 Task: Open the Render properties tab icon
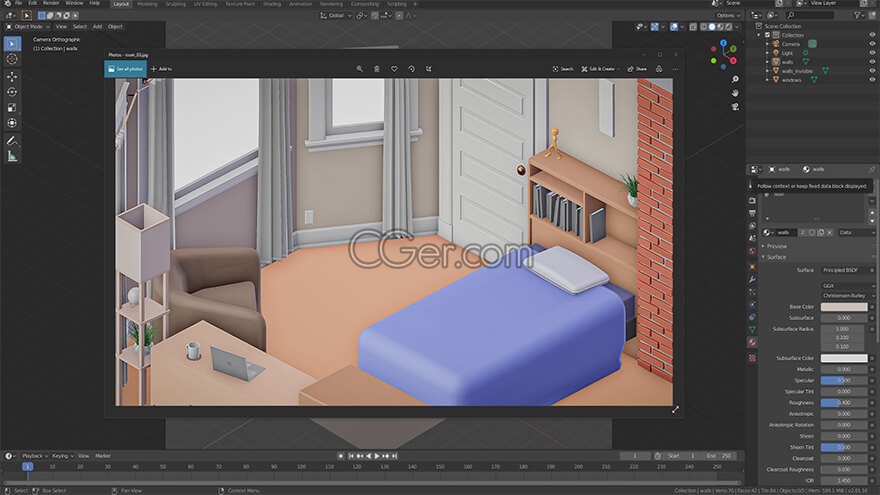pyautogui.click(x=752, y=200)
